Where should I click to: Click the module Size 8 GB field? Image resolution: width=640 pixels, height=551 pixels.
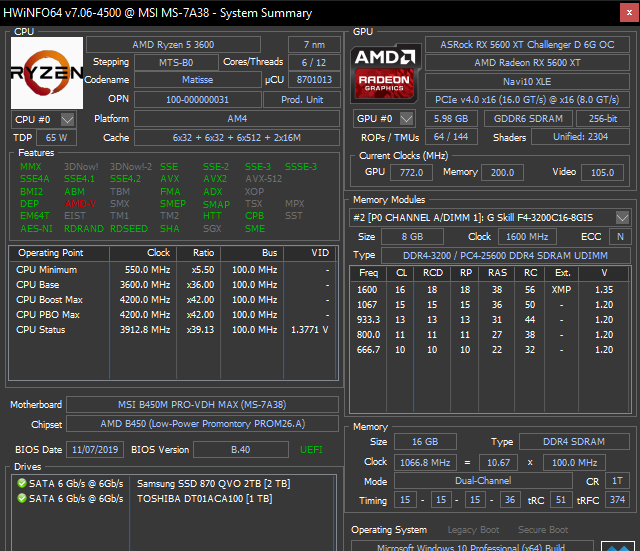(x=412, y=237)
